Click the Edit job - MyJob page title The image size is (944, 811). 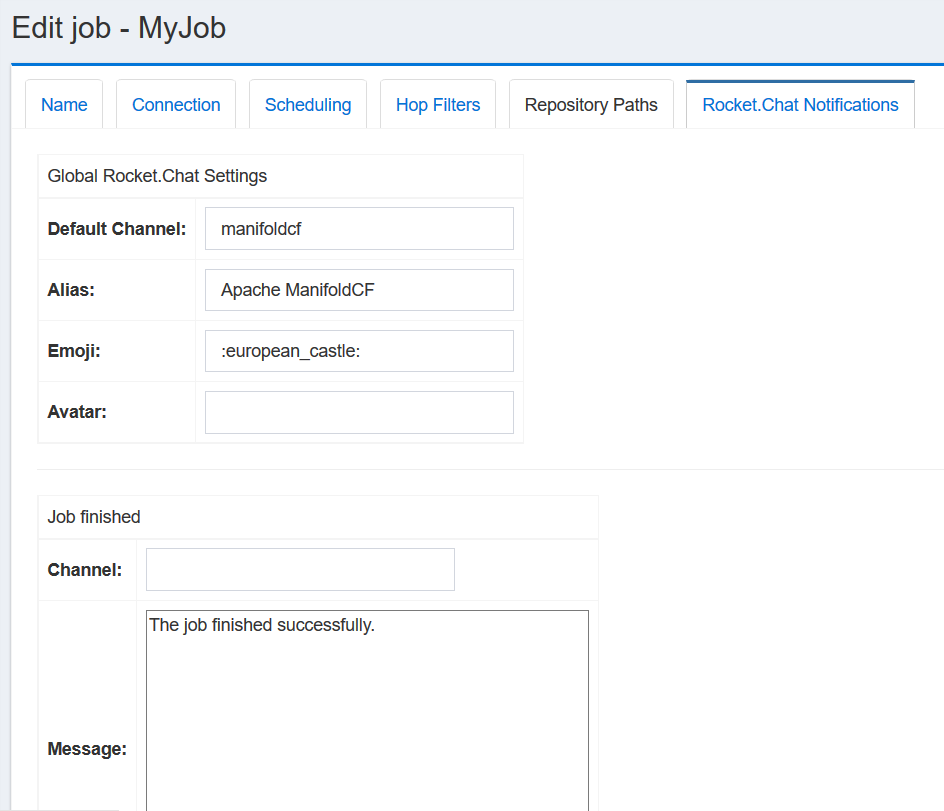pyautogui.click(x=119, y=28)
